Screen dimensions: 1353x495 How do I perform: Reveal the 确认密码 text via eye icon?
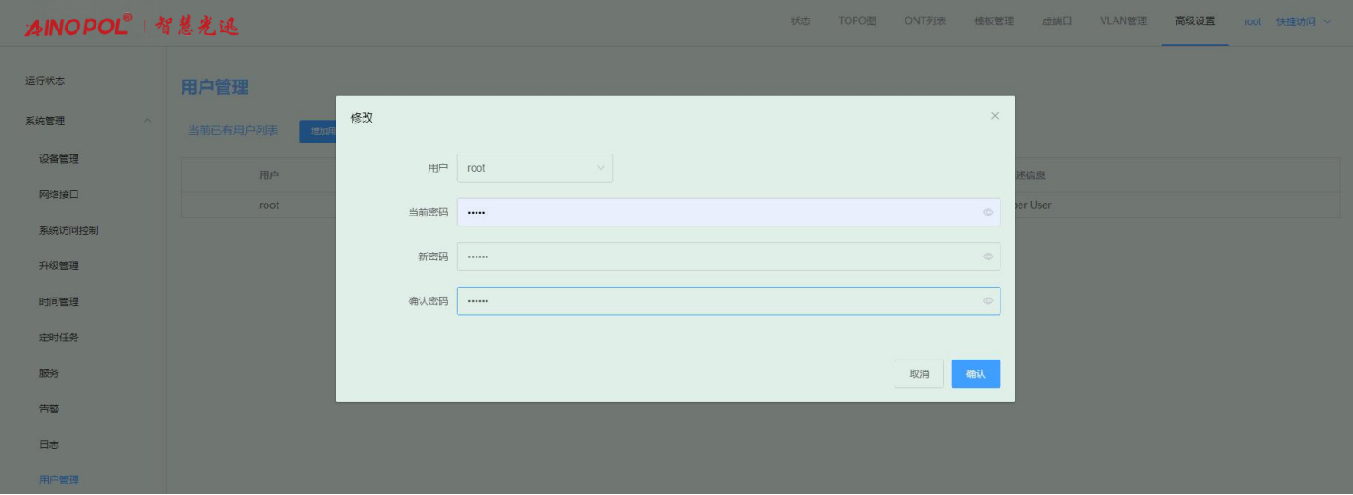click(987, 301)
